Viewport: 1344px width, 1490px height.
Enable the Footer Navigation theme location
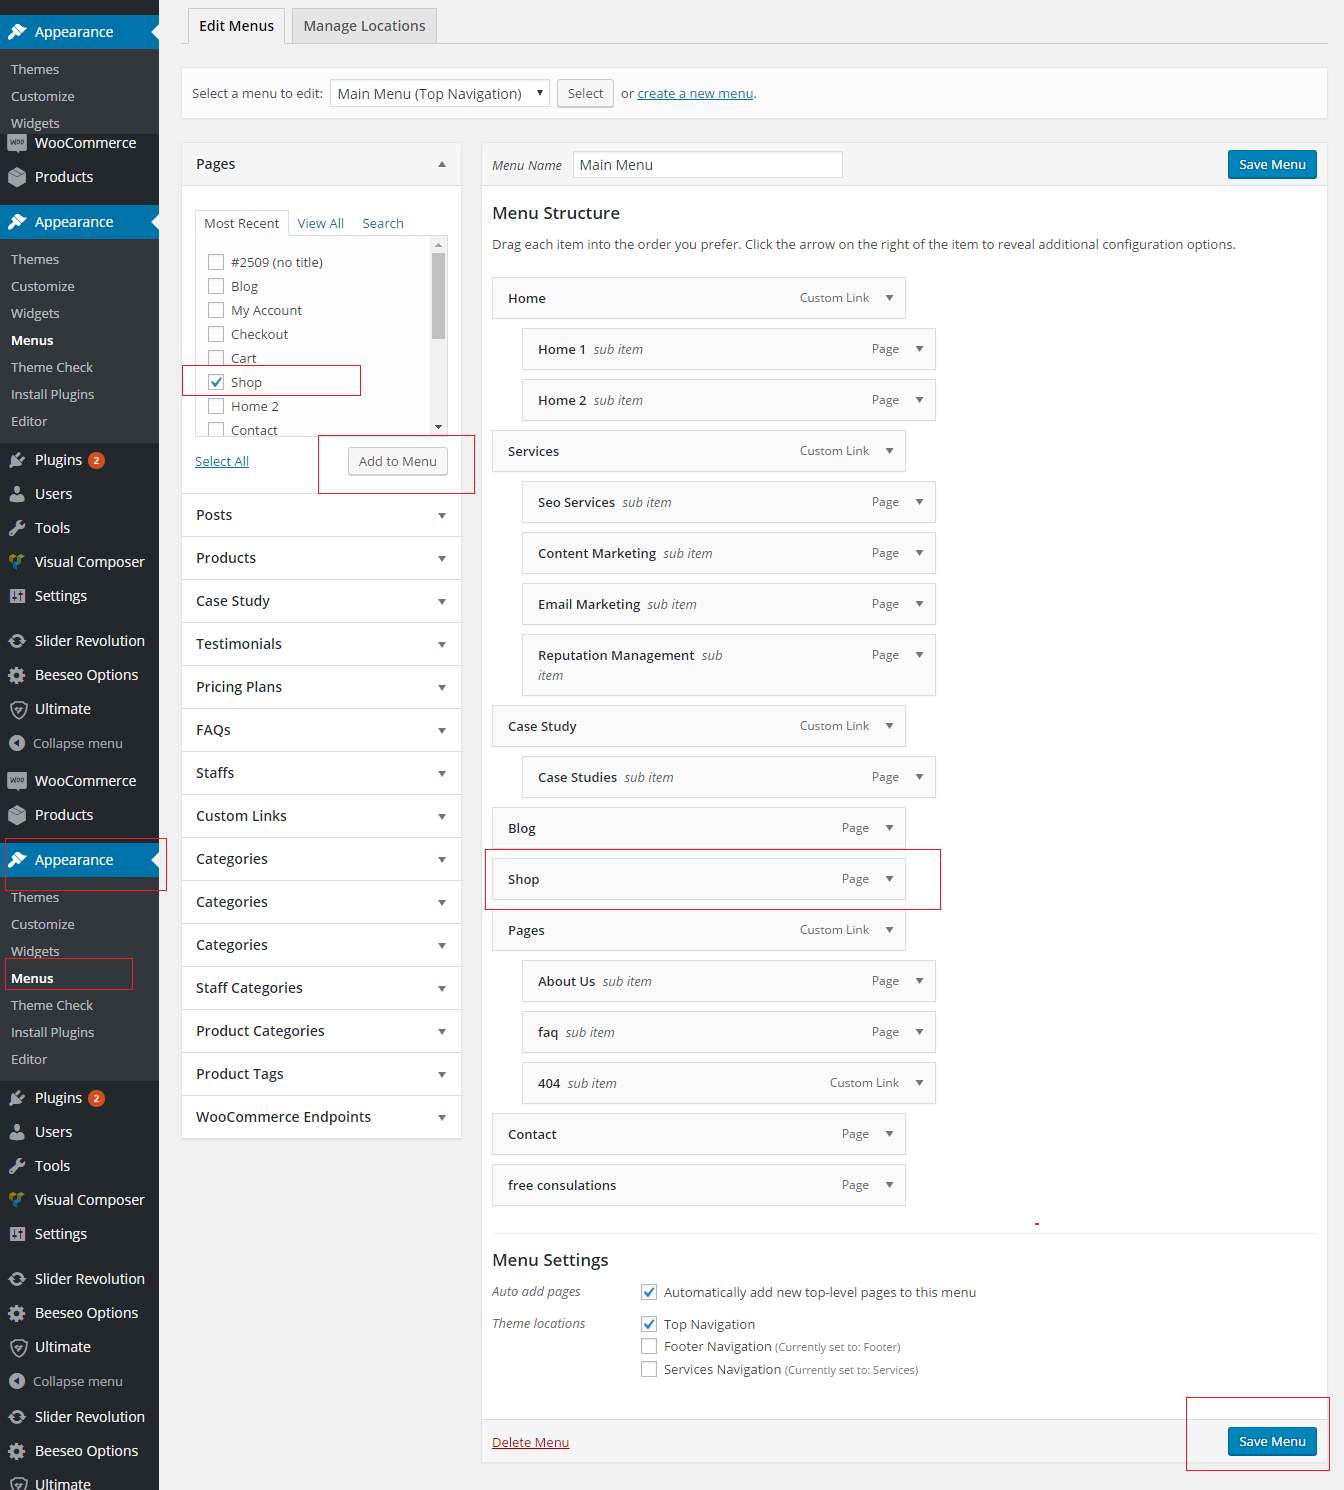coord(649,1347)
